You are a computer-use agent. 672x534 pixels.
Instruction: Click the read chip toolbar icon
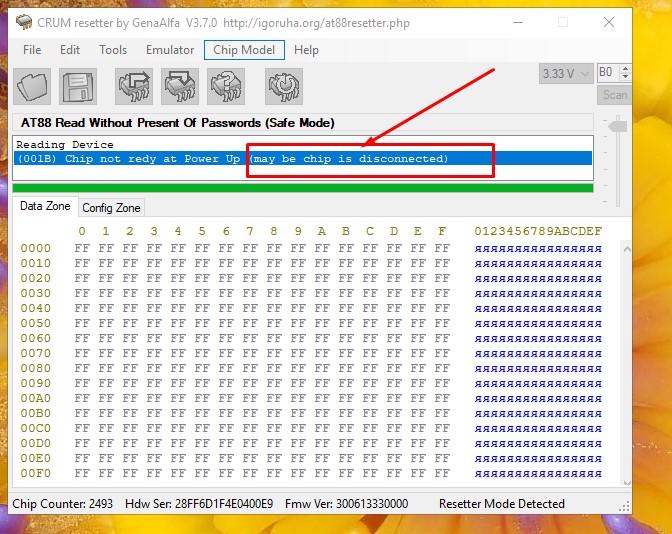pyautogui.click(x=134, y=87)
